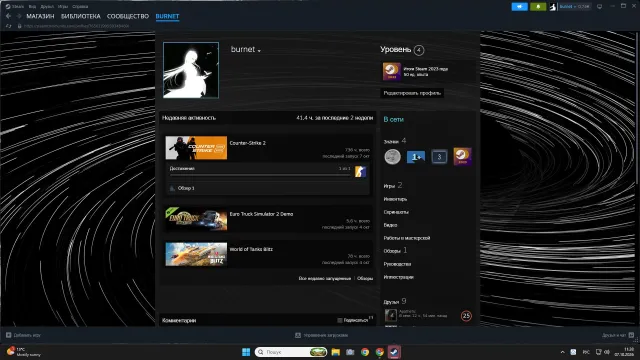Switch to Big Picture mode icon
The width and height of the screenshot is (640, 360).
(599, 7)
